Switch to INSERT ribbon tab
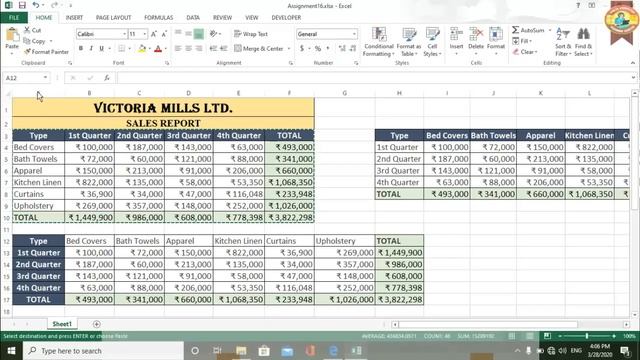The width and height of the screenshot is (640, 360). tap(74, 18)
